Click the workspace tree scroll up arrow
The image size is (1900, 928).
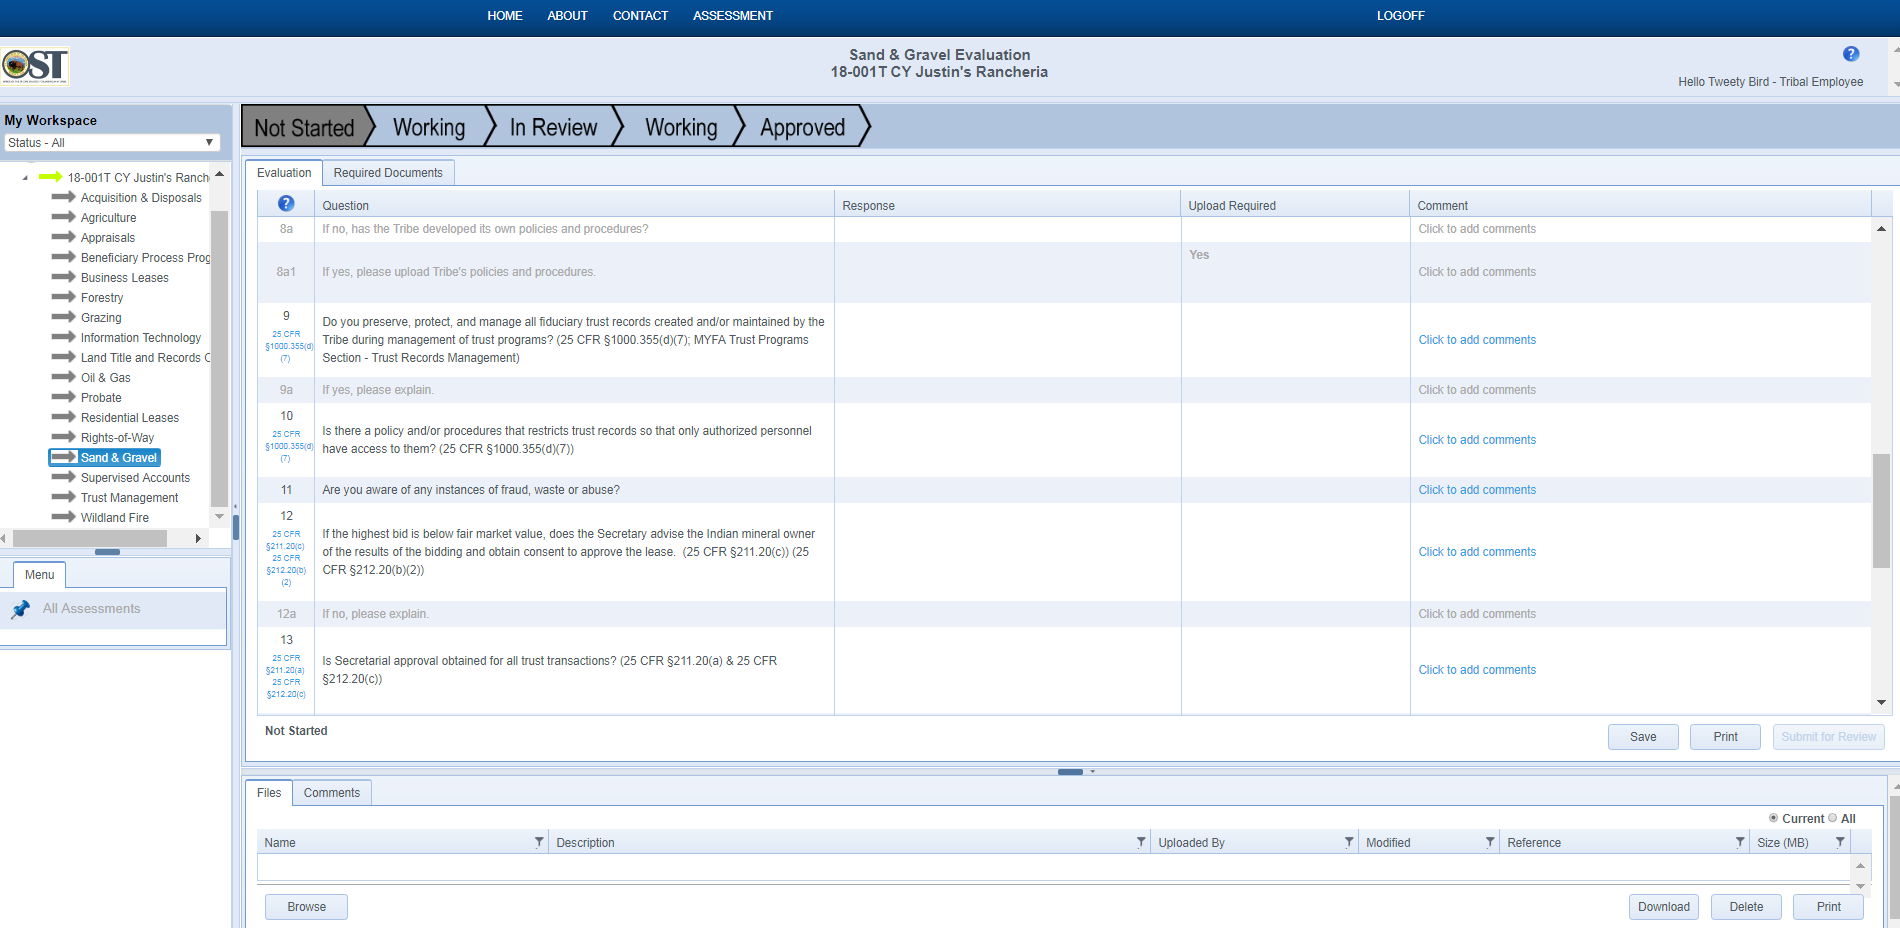pos(219,175)
